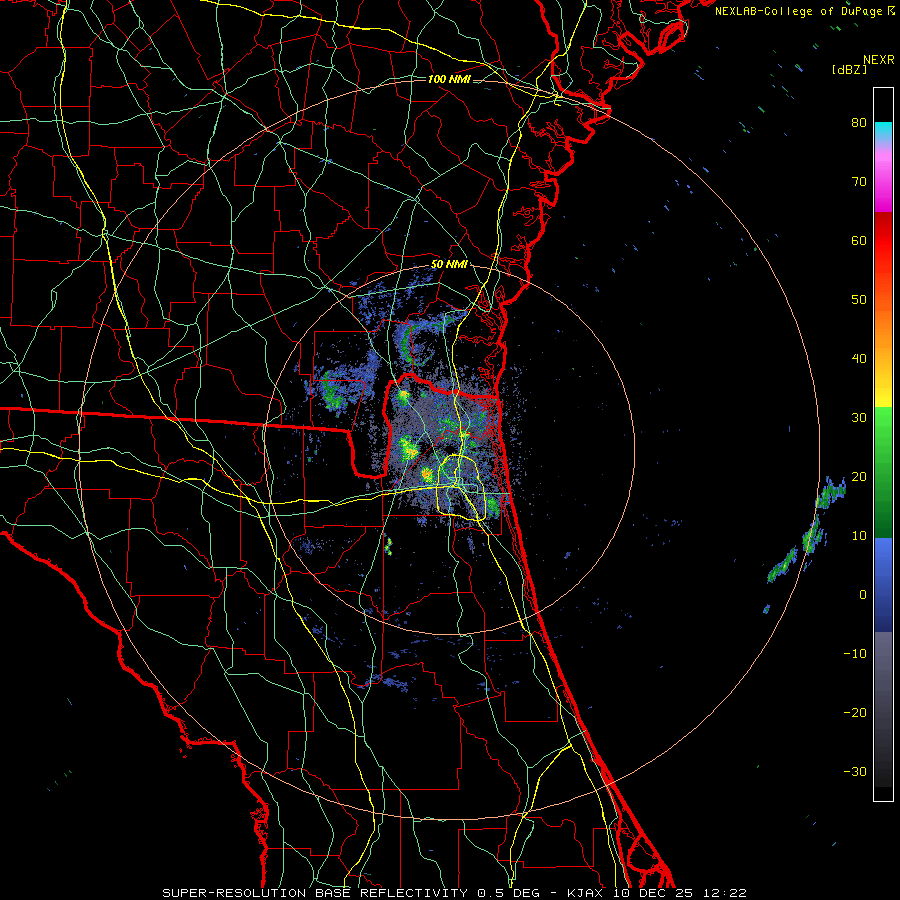Click the [dBZ] unit label

[x=849, y=69]
